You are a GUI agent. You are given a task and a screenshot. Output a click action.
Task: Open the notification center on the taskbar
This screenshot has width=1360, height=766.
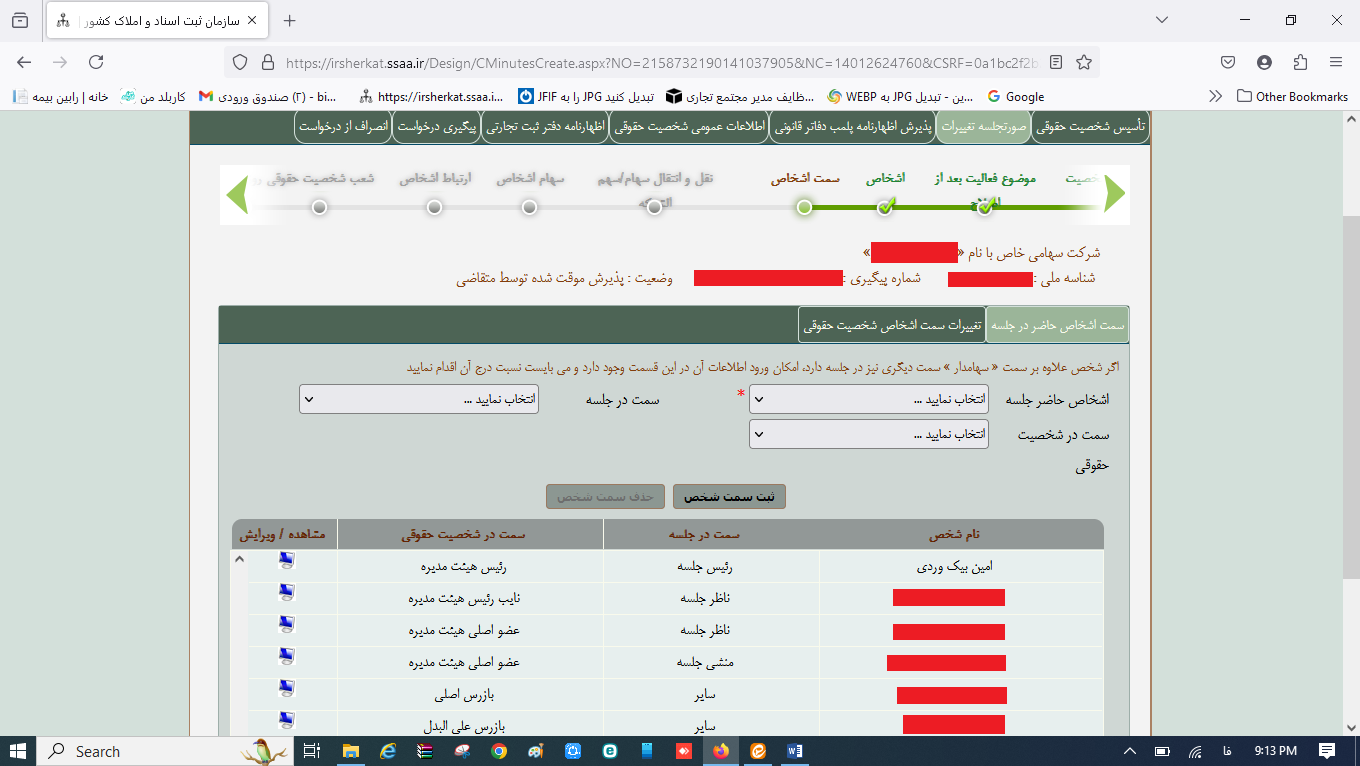pyautogui.click(x=1326, y=751)
